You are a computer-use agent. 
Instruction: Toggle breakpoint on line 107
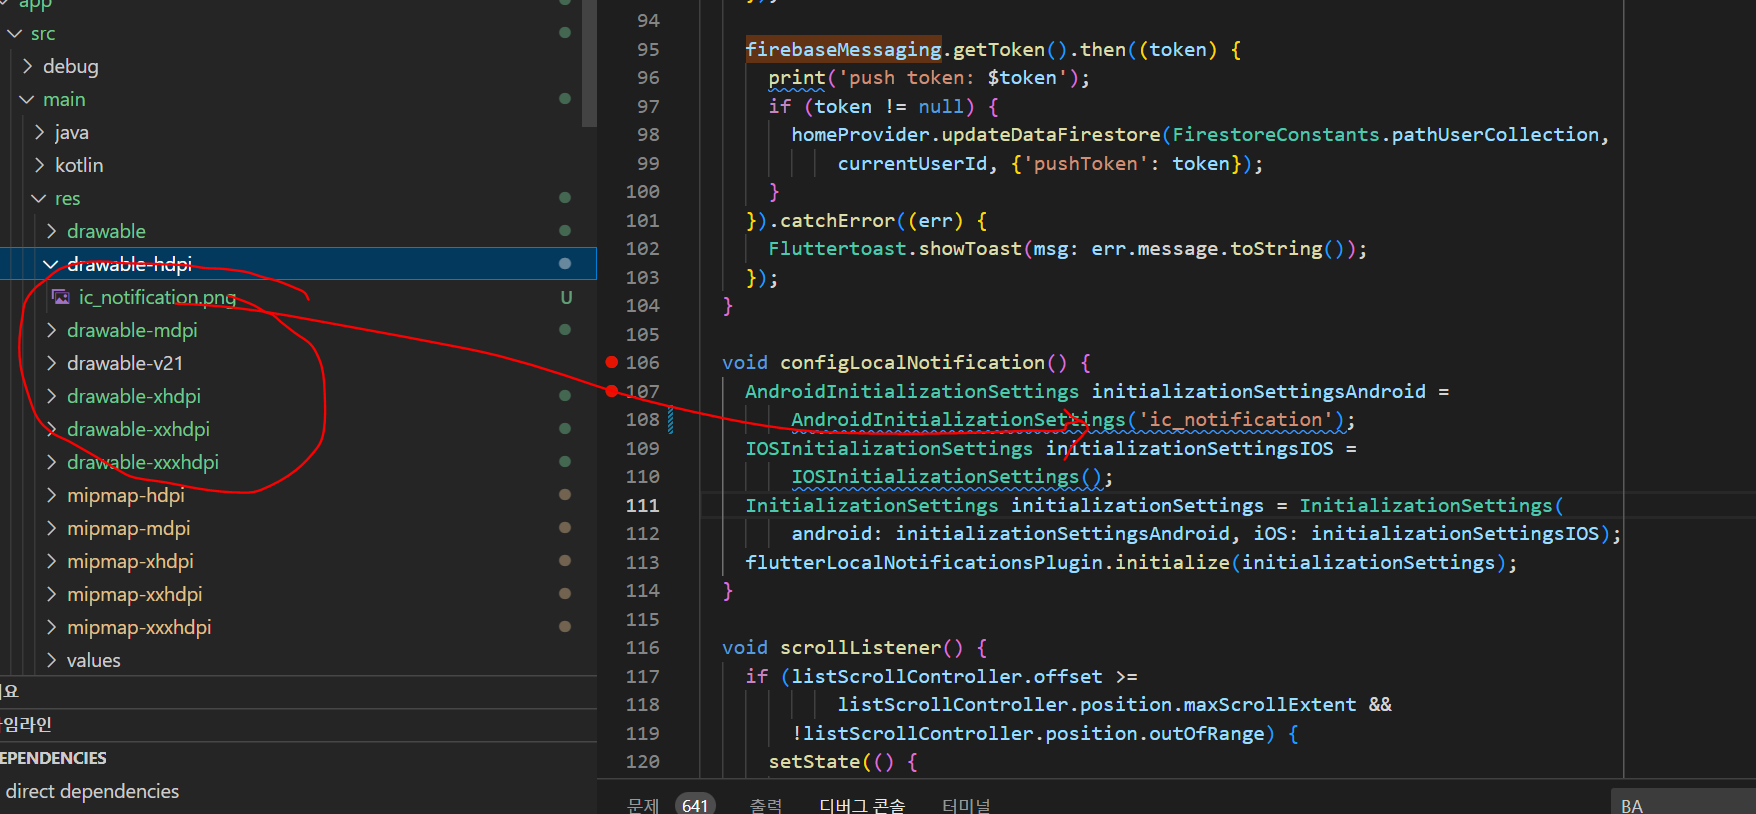[612, 391]
